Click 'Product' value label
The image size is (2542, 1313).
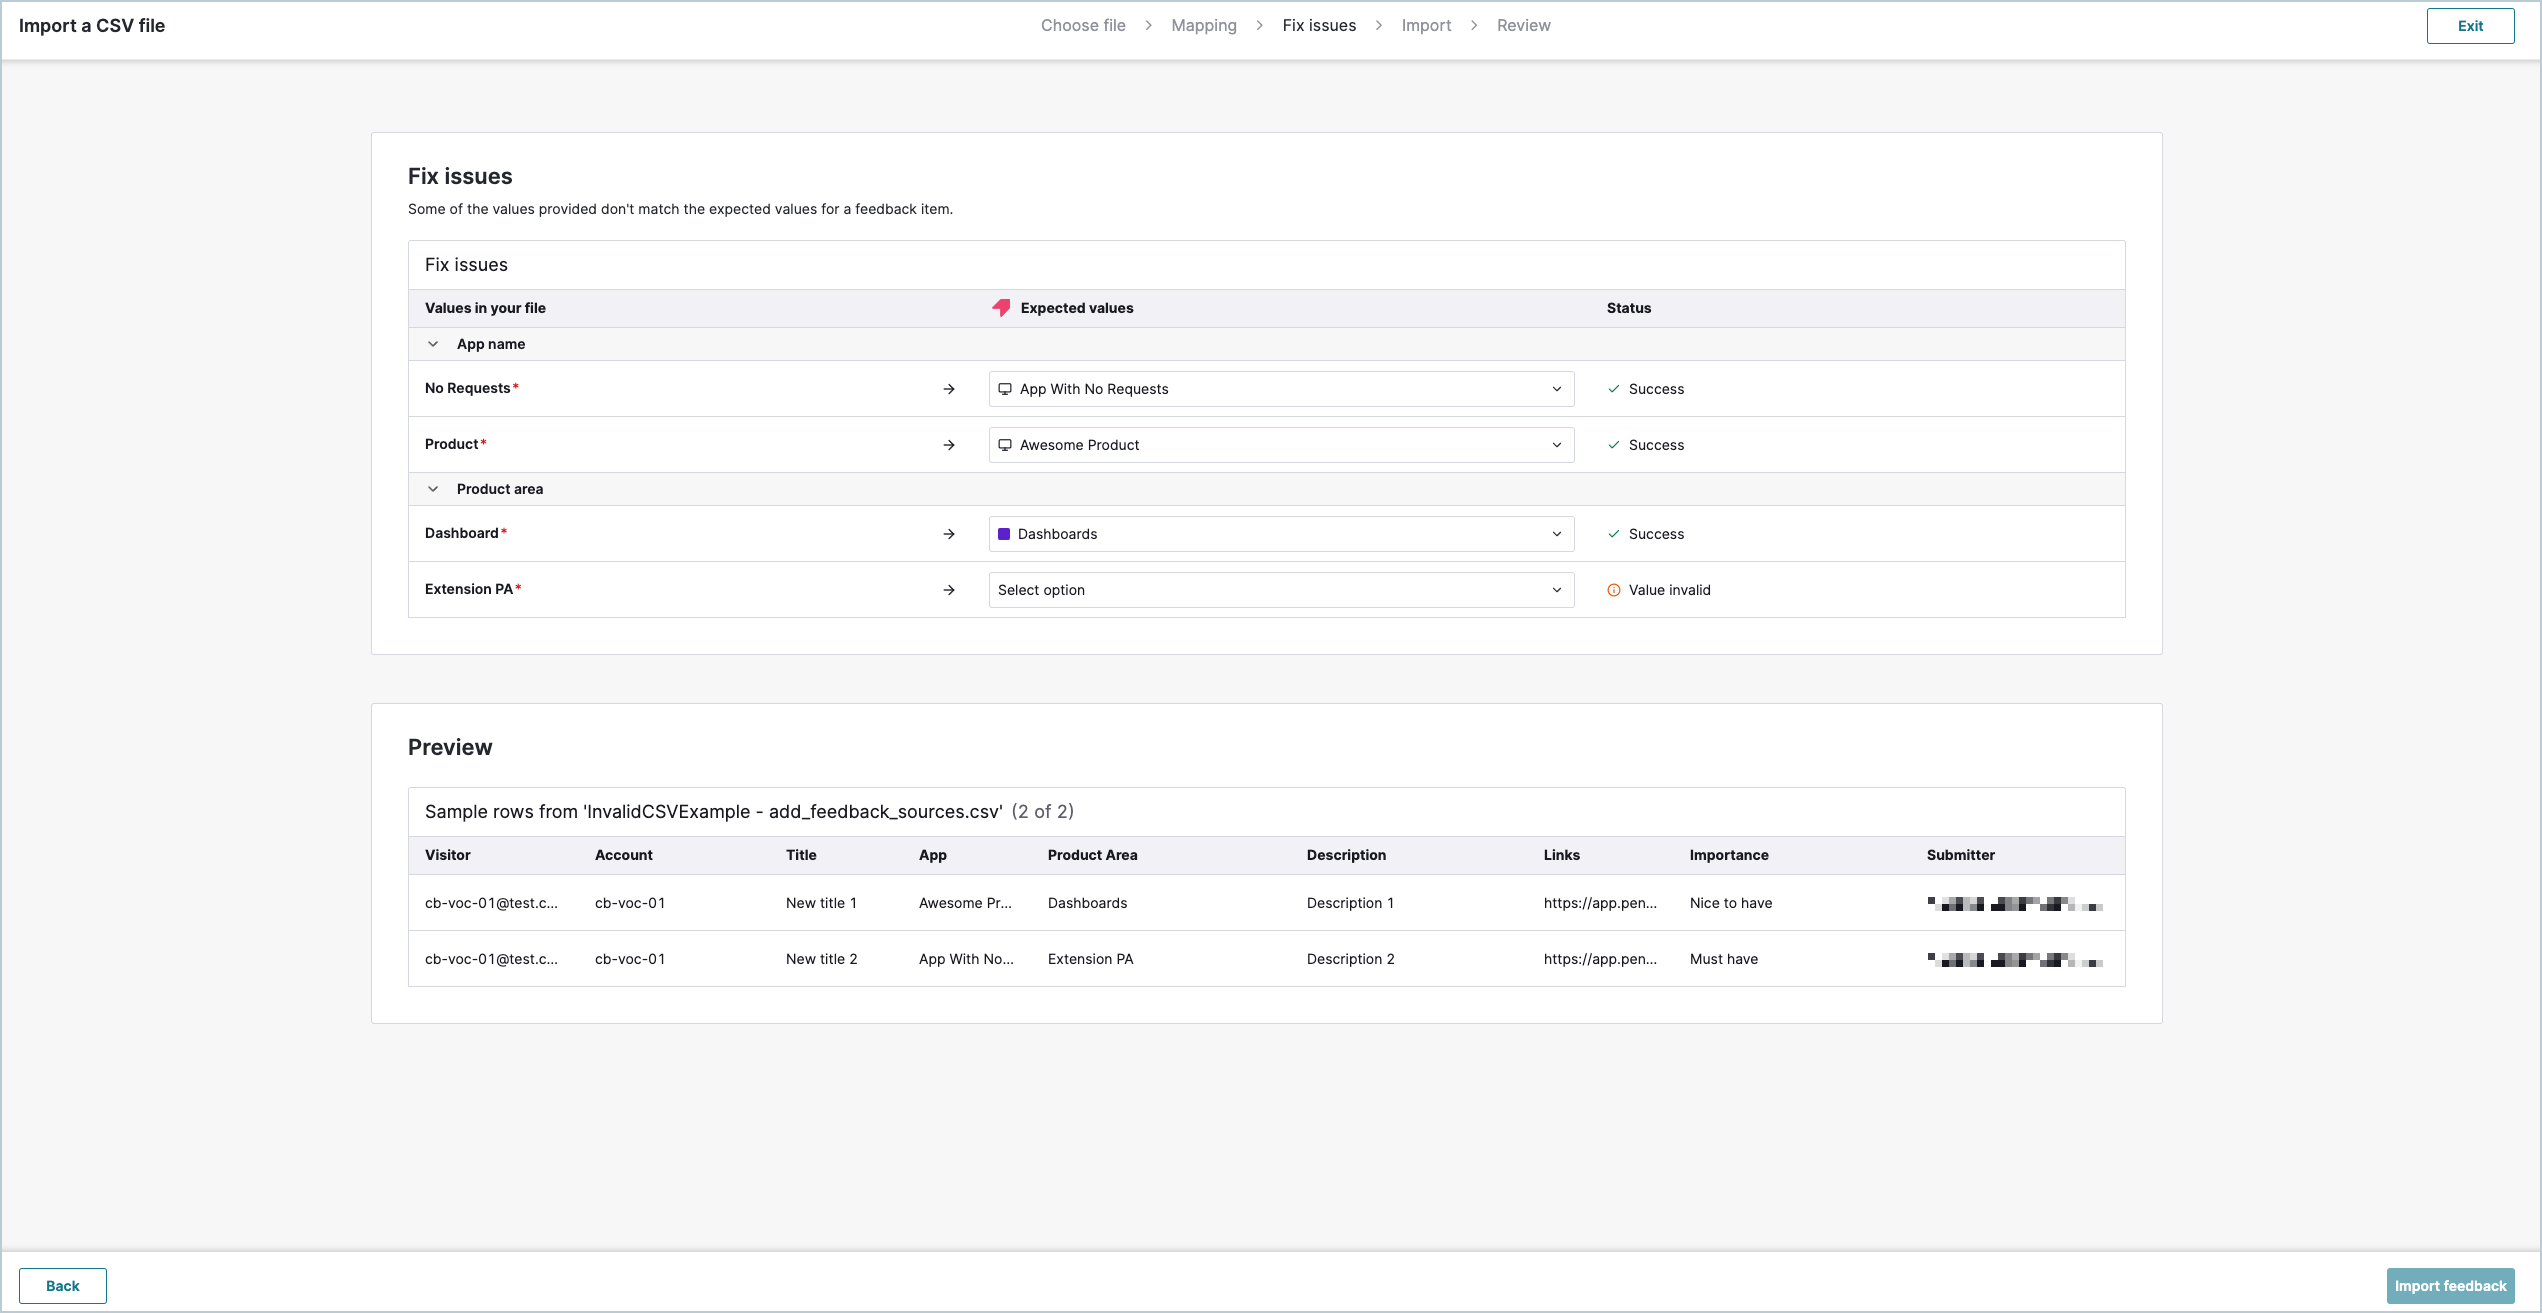point(452,444)
